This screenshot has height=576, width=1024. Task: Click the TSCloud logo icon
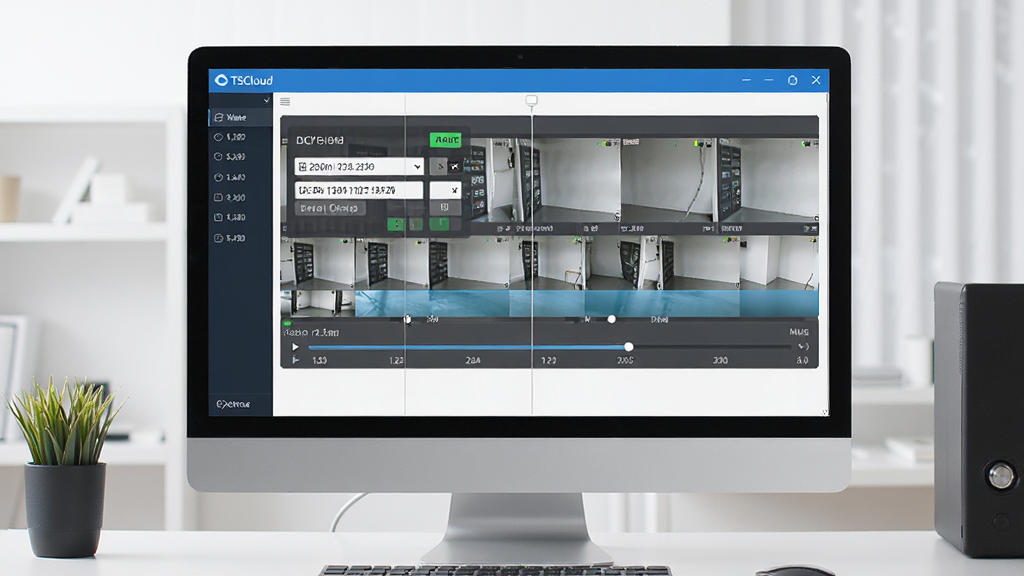[221, 80]
